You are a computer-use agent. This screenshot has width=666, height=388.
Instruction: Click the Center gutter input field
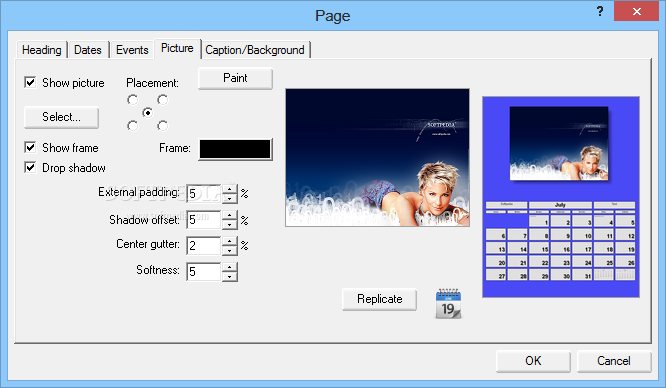tap(204, 246)
